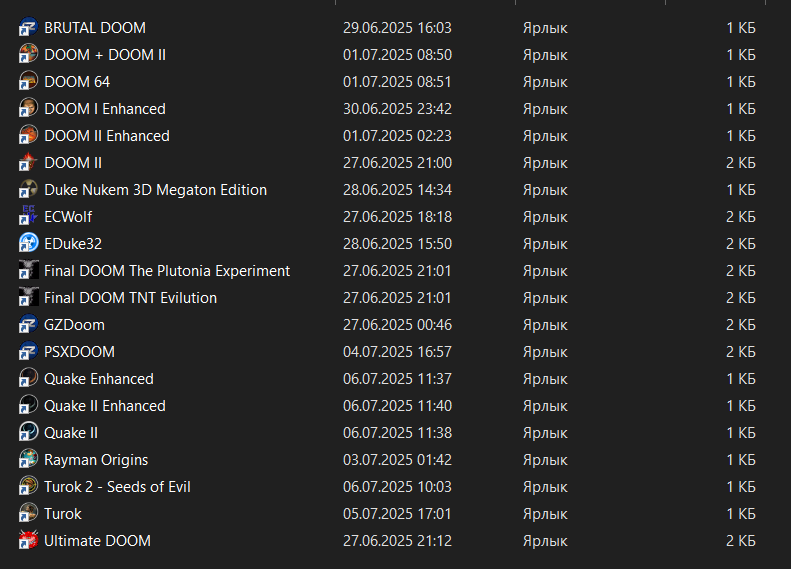Viewport: 791px width, 569px height.
Task: Click the Turok 2 - Seeds of Evil icon
Action: tap(28, 486)
